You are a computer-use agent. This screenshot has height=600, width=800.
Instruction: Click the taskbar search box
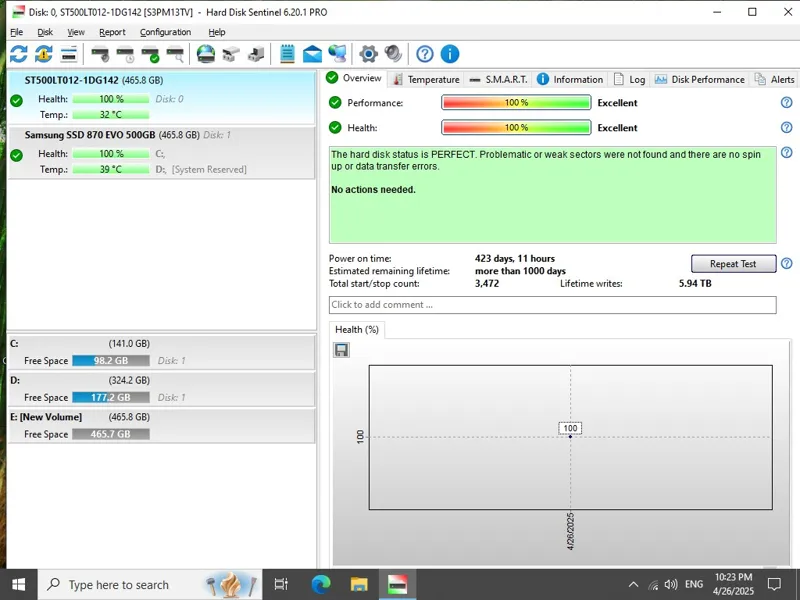149,584
